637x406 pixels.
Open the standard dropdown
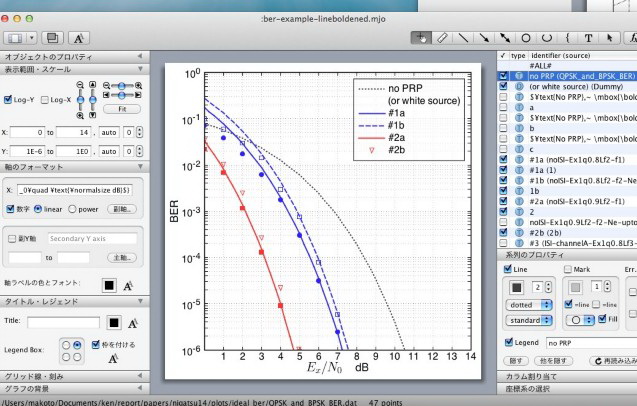tap(529, 320)
